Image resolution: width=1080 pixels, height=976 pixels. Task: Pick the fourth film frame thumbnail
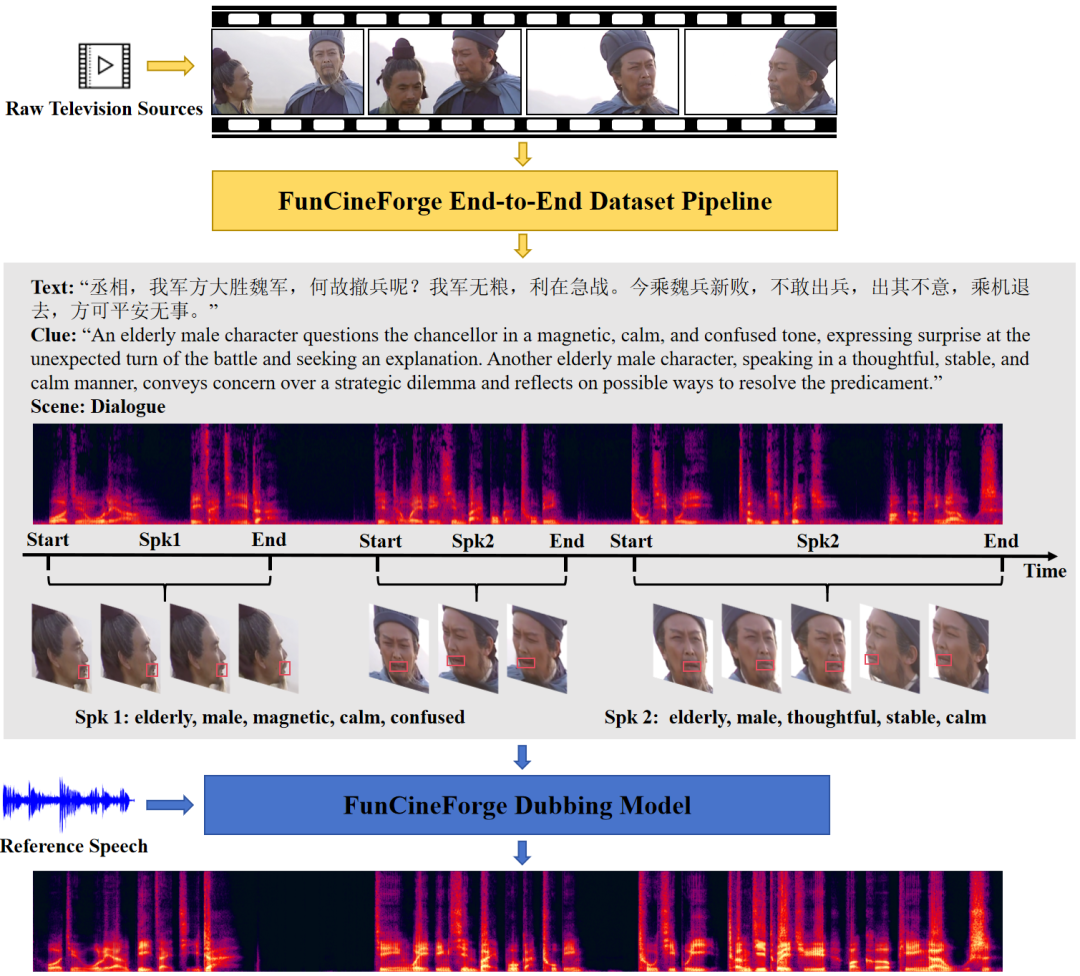760,72
